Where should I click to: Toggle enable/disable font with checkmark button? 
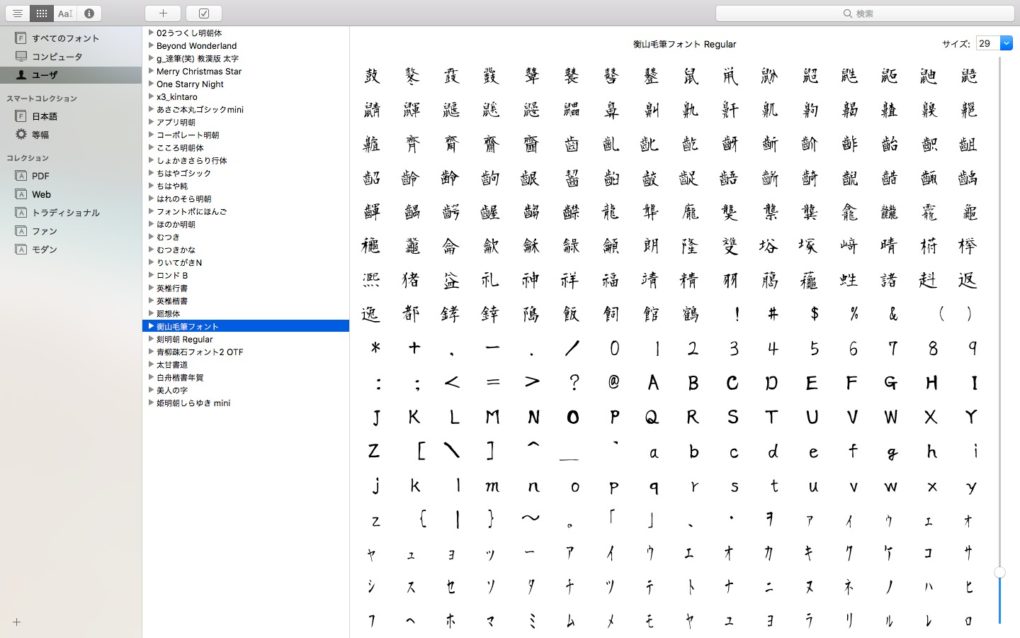(x=204, y=13)
